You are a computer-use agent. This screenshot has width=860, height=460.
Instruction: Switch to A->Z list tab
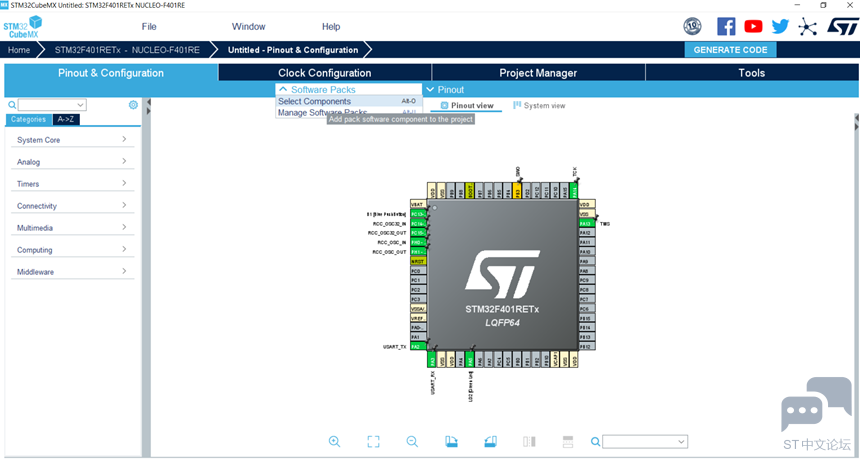tap(66, 120)
